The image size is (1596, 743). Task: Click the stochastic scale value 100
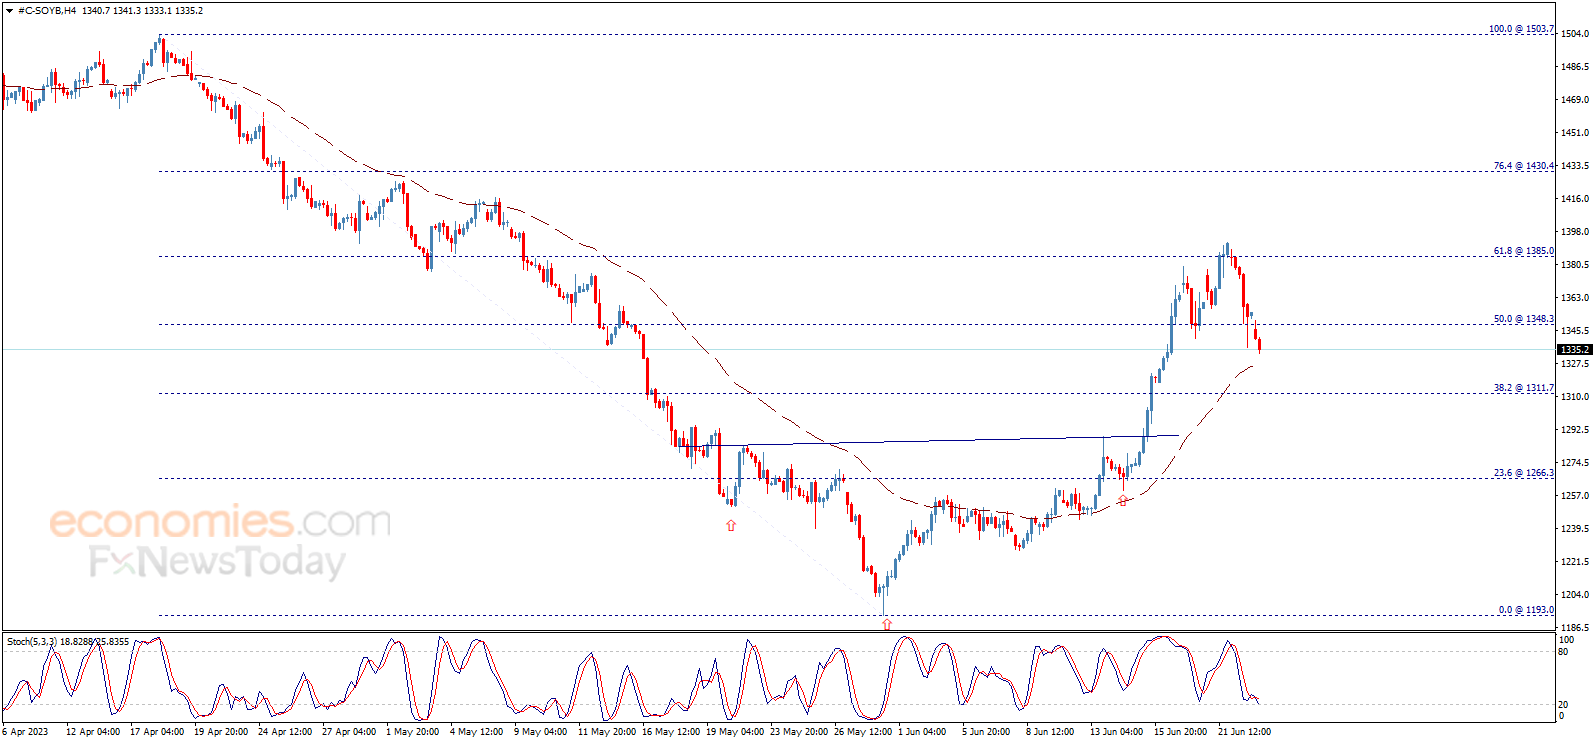(1566, 640)
